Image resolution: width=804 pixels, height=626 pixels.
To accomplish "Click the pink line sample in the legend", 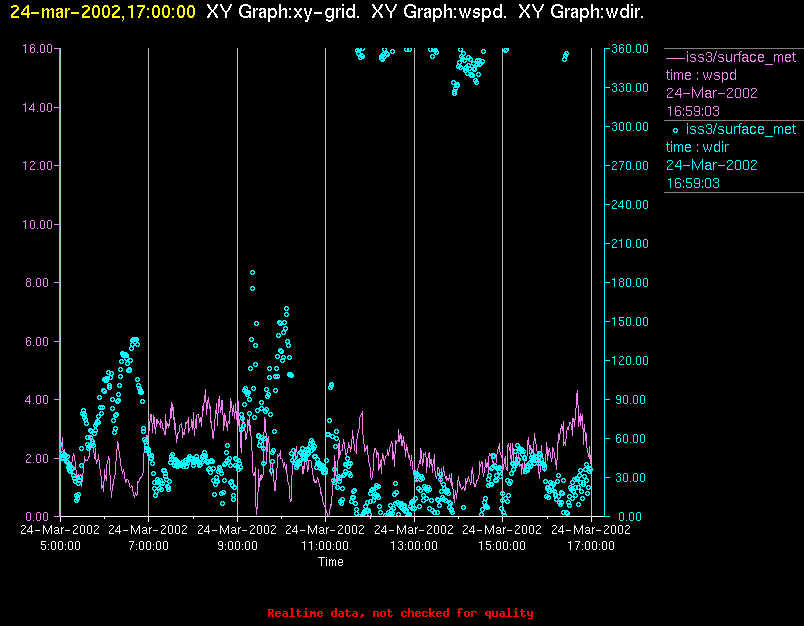I will (675, 57).
